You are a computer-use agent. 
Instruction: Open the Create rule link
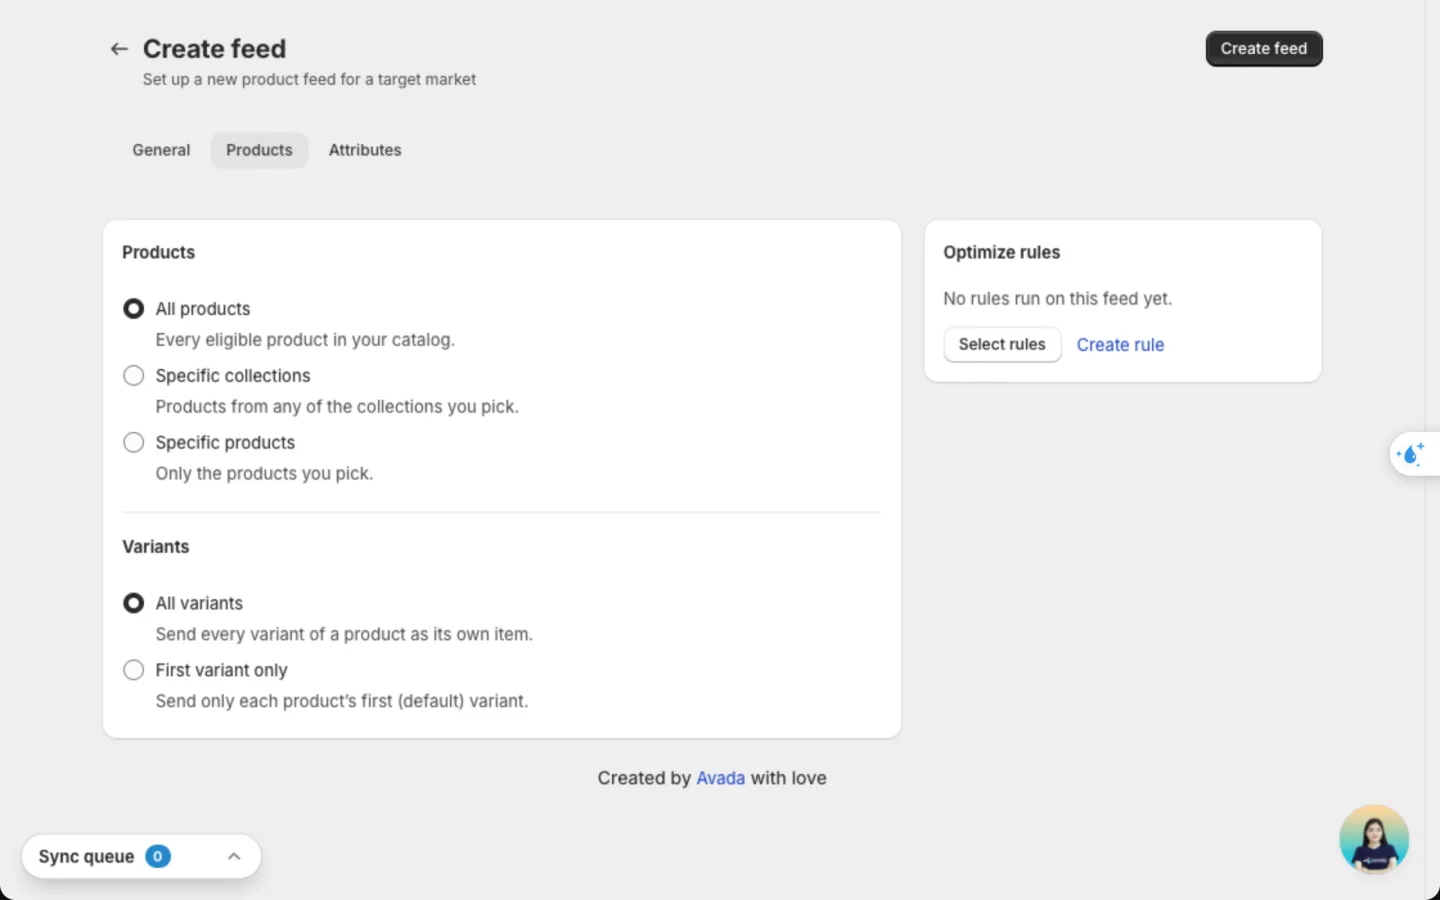[x=1120, y=345]
